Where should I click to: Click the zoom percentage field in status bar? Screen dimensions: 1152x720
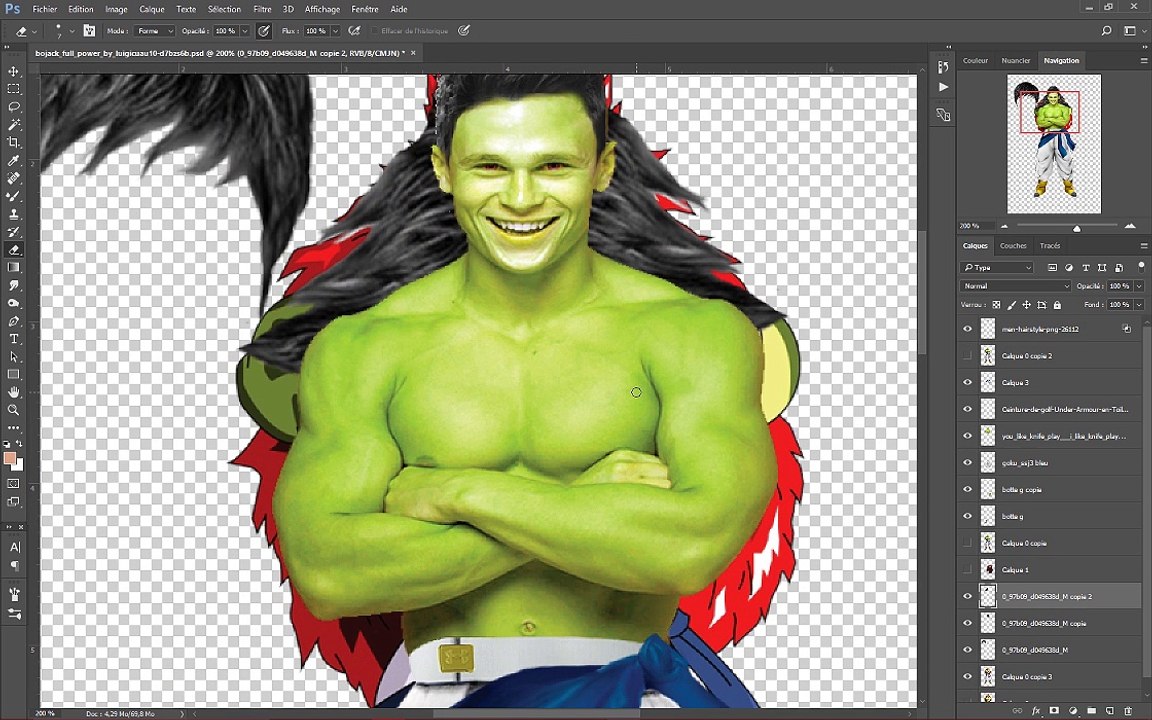(x=44, y=713)
